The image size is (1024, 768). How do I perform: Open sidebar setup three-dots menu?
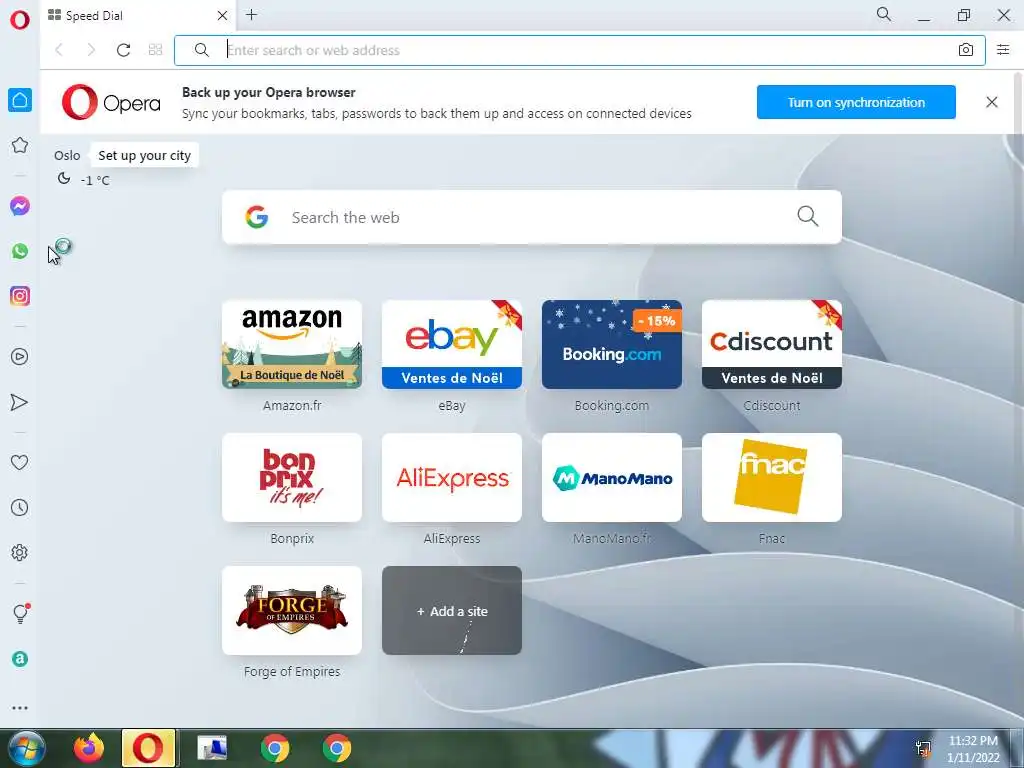click(20, 708)
